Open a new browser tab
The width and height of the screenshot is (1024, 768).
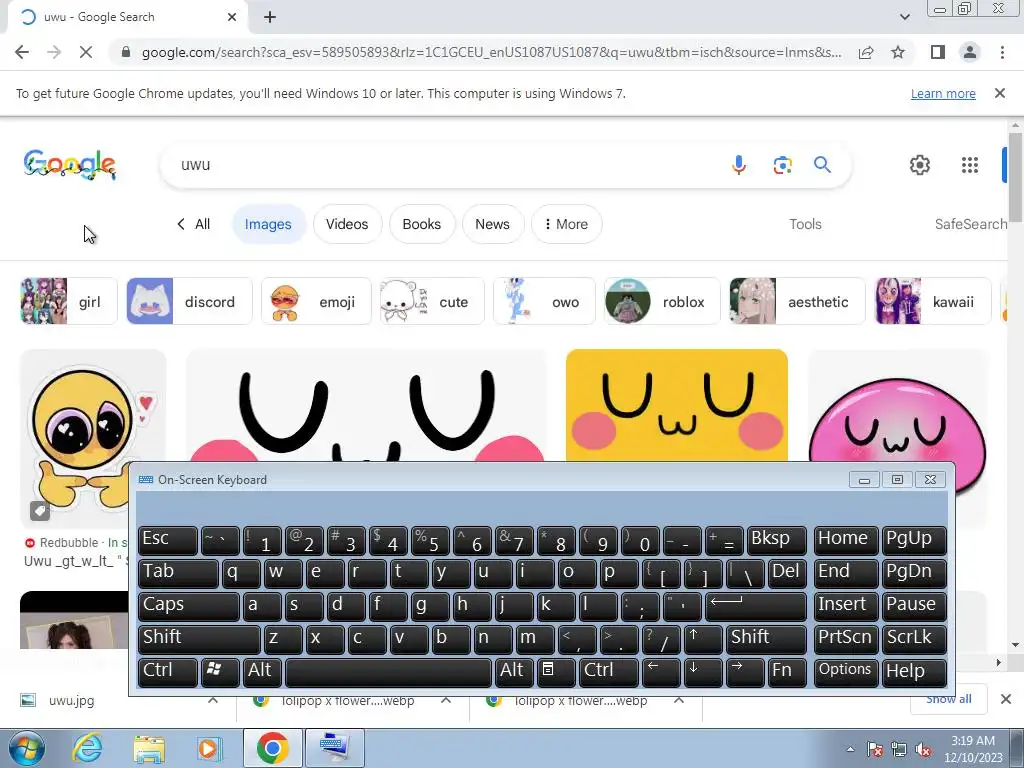tap(270, 17)
